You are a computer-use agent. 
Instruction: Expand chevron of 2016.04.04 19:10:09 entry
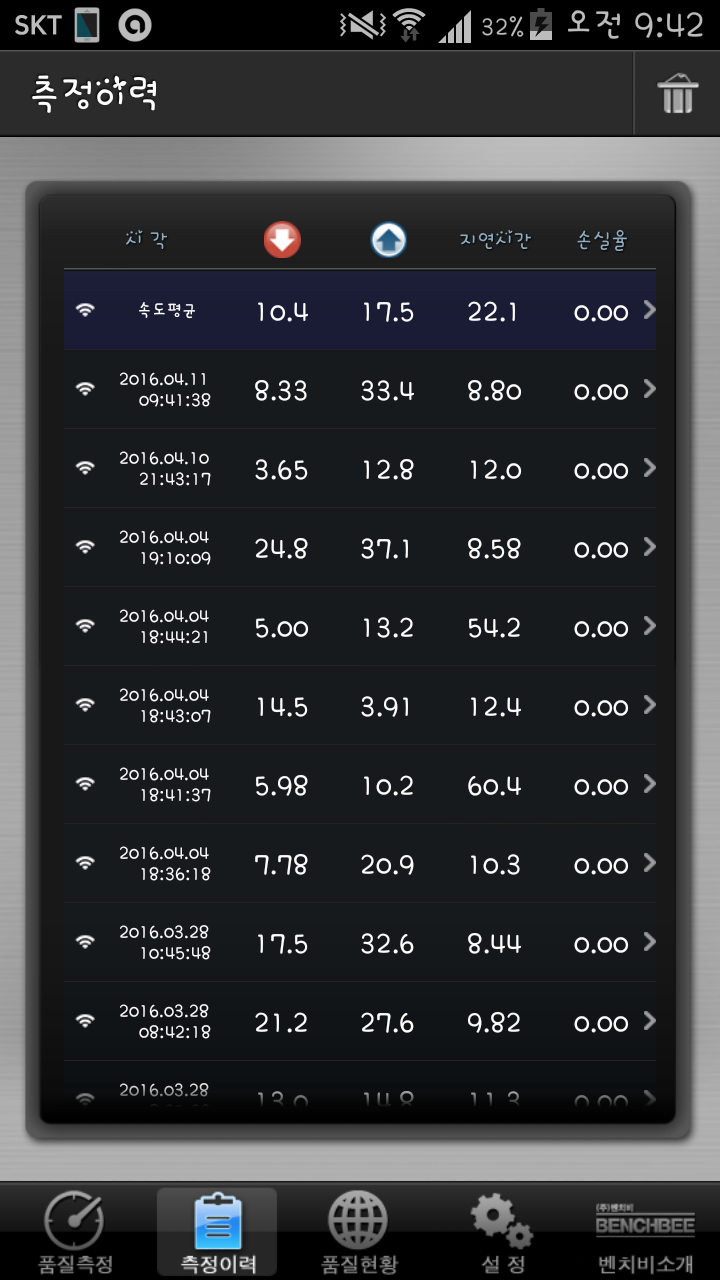click(x=649, y=547)
